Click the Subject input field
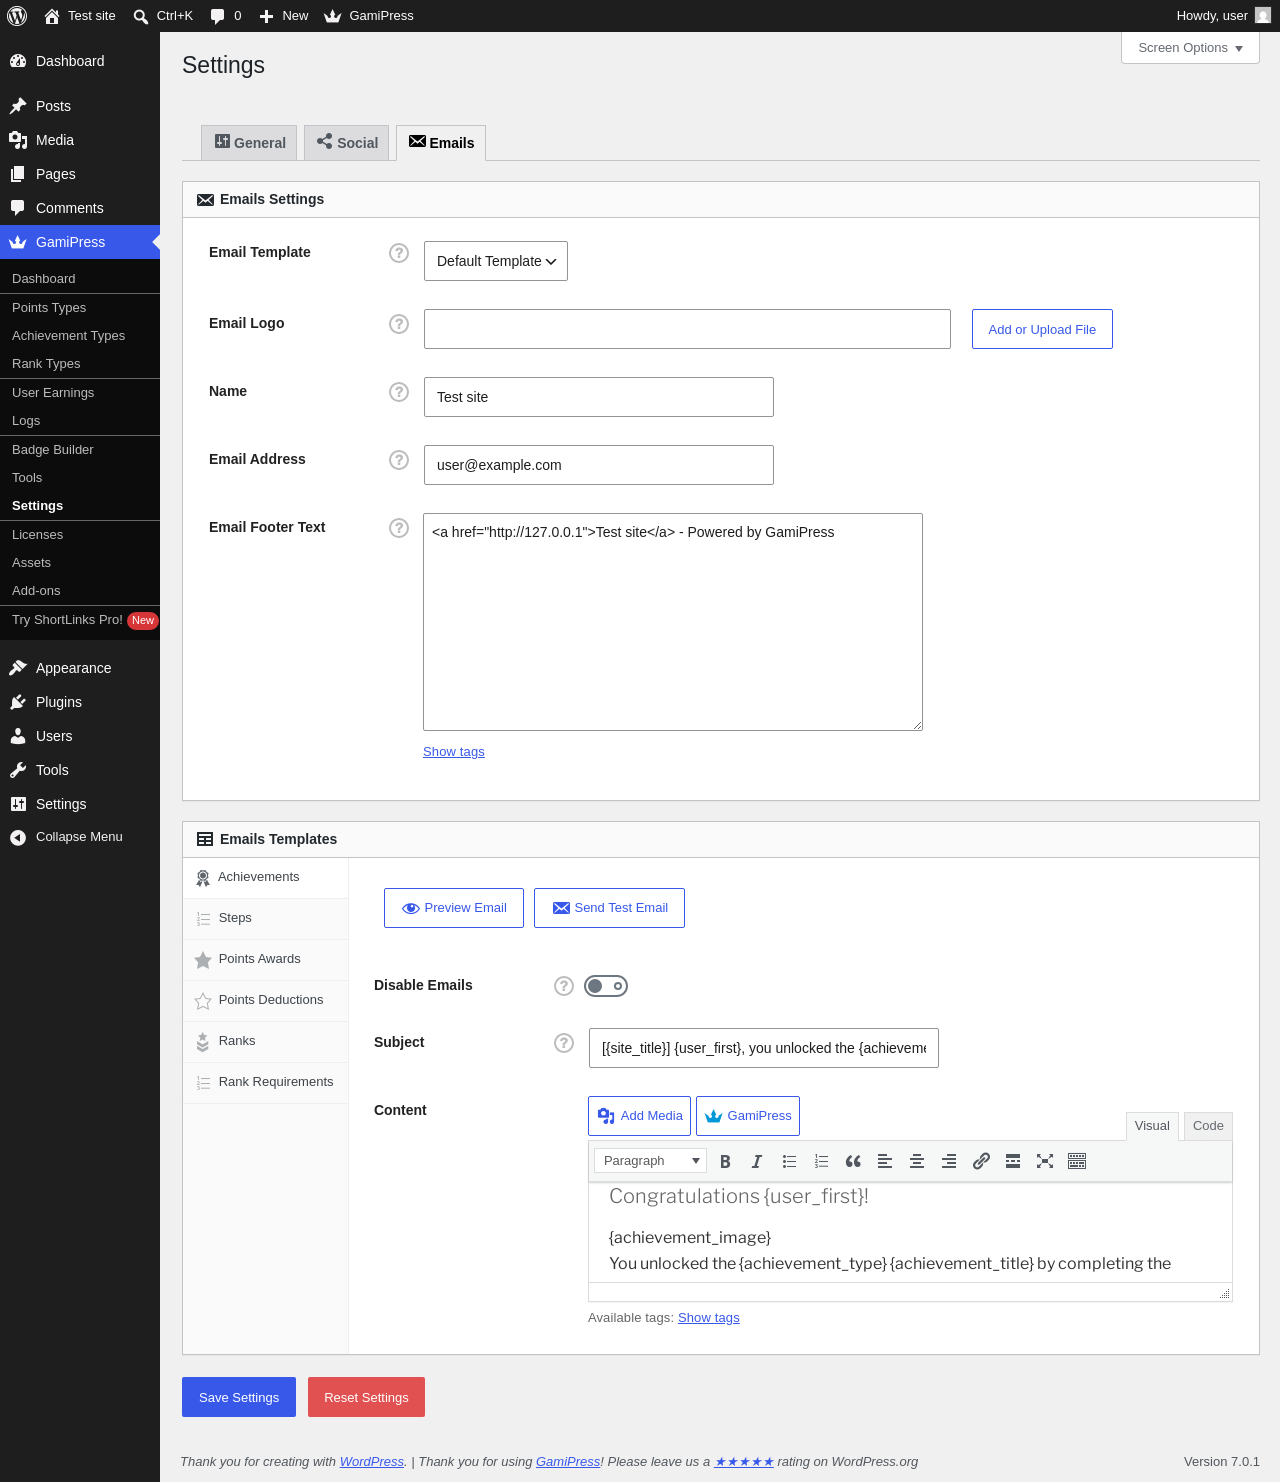The height and width of the screenshot is (1482, 1280). click(764, 1048)
